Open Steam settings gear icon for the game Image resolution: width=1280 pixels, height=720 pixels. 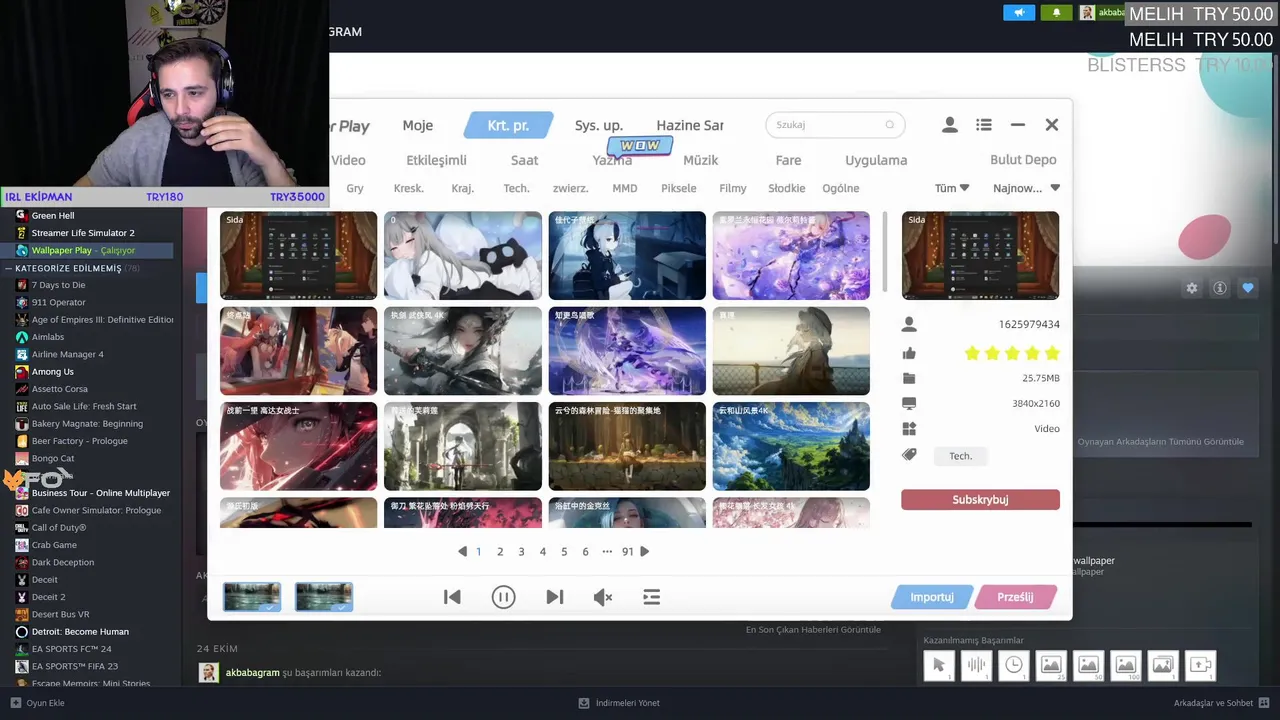tap(1191, 288)
